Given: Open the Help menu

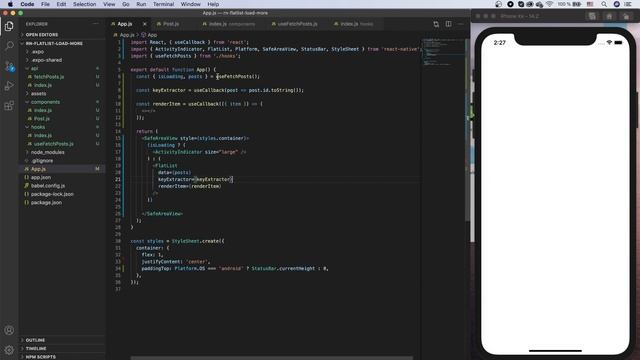Looking at the screenshot, I should [x=213, y=4].
